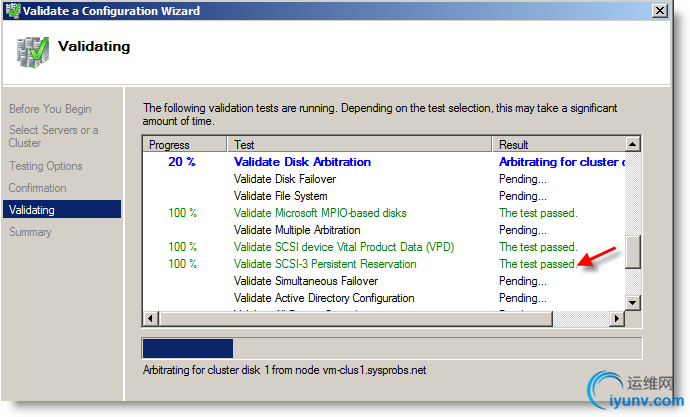
Task: Click the Progress column header
Action: [185, 145]
